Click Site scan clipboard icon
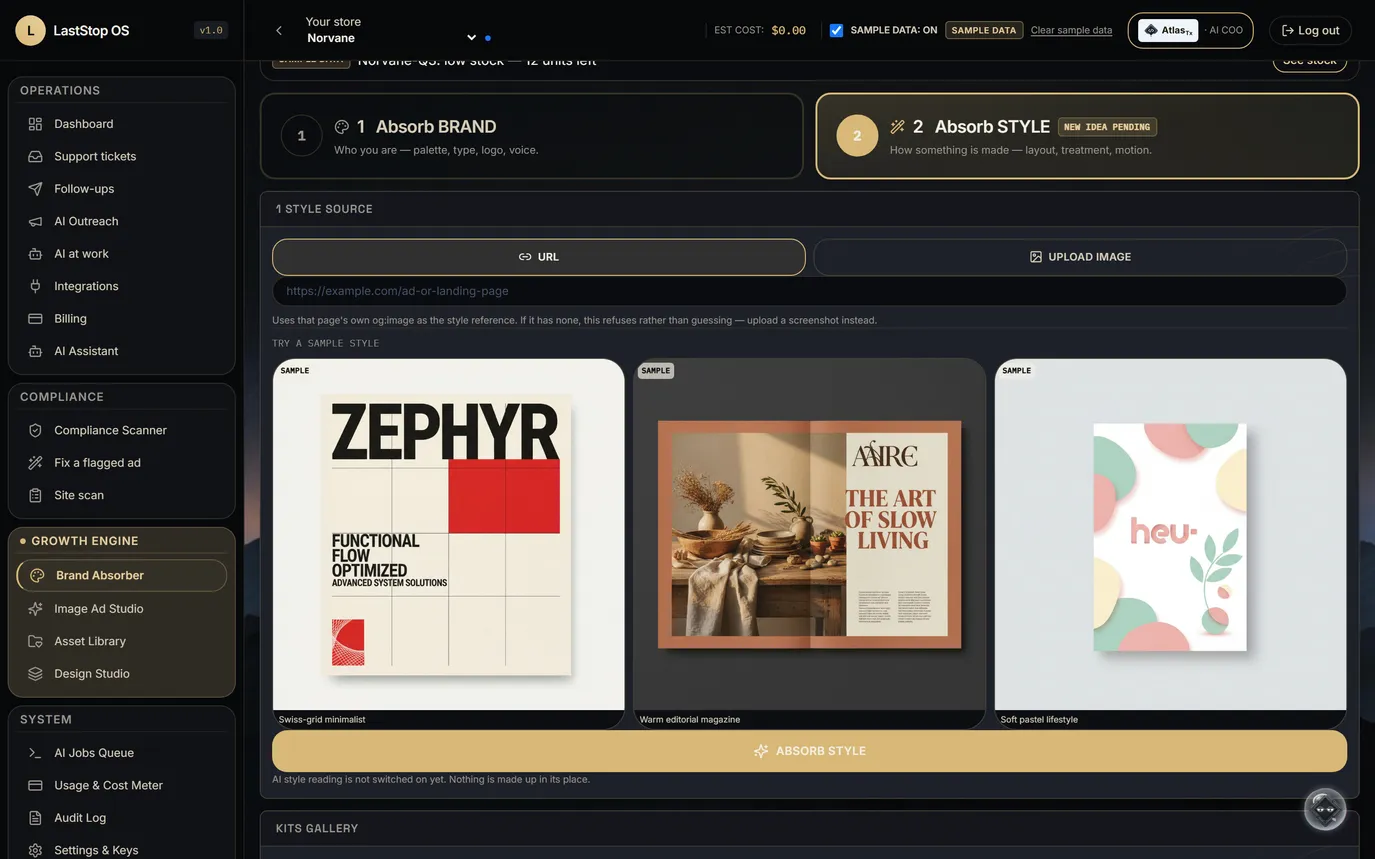 coord(35,495)
